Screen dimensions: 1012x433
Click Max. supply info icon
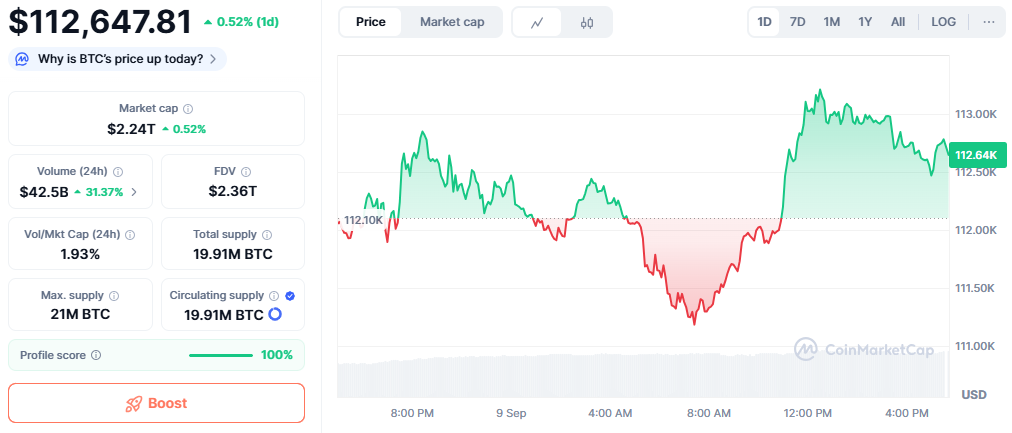pyautogui.click(x=113, y=296)
